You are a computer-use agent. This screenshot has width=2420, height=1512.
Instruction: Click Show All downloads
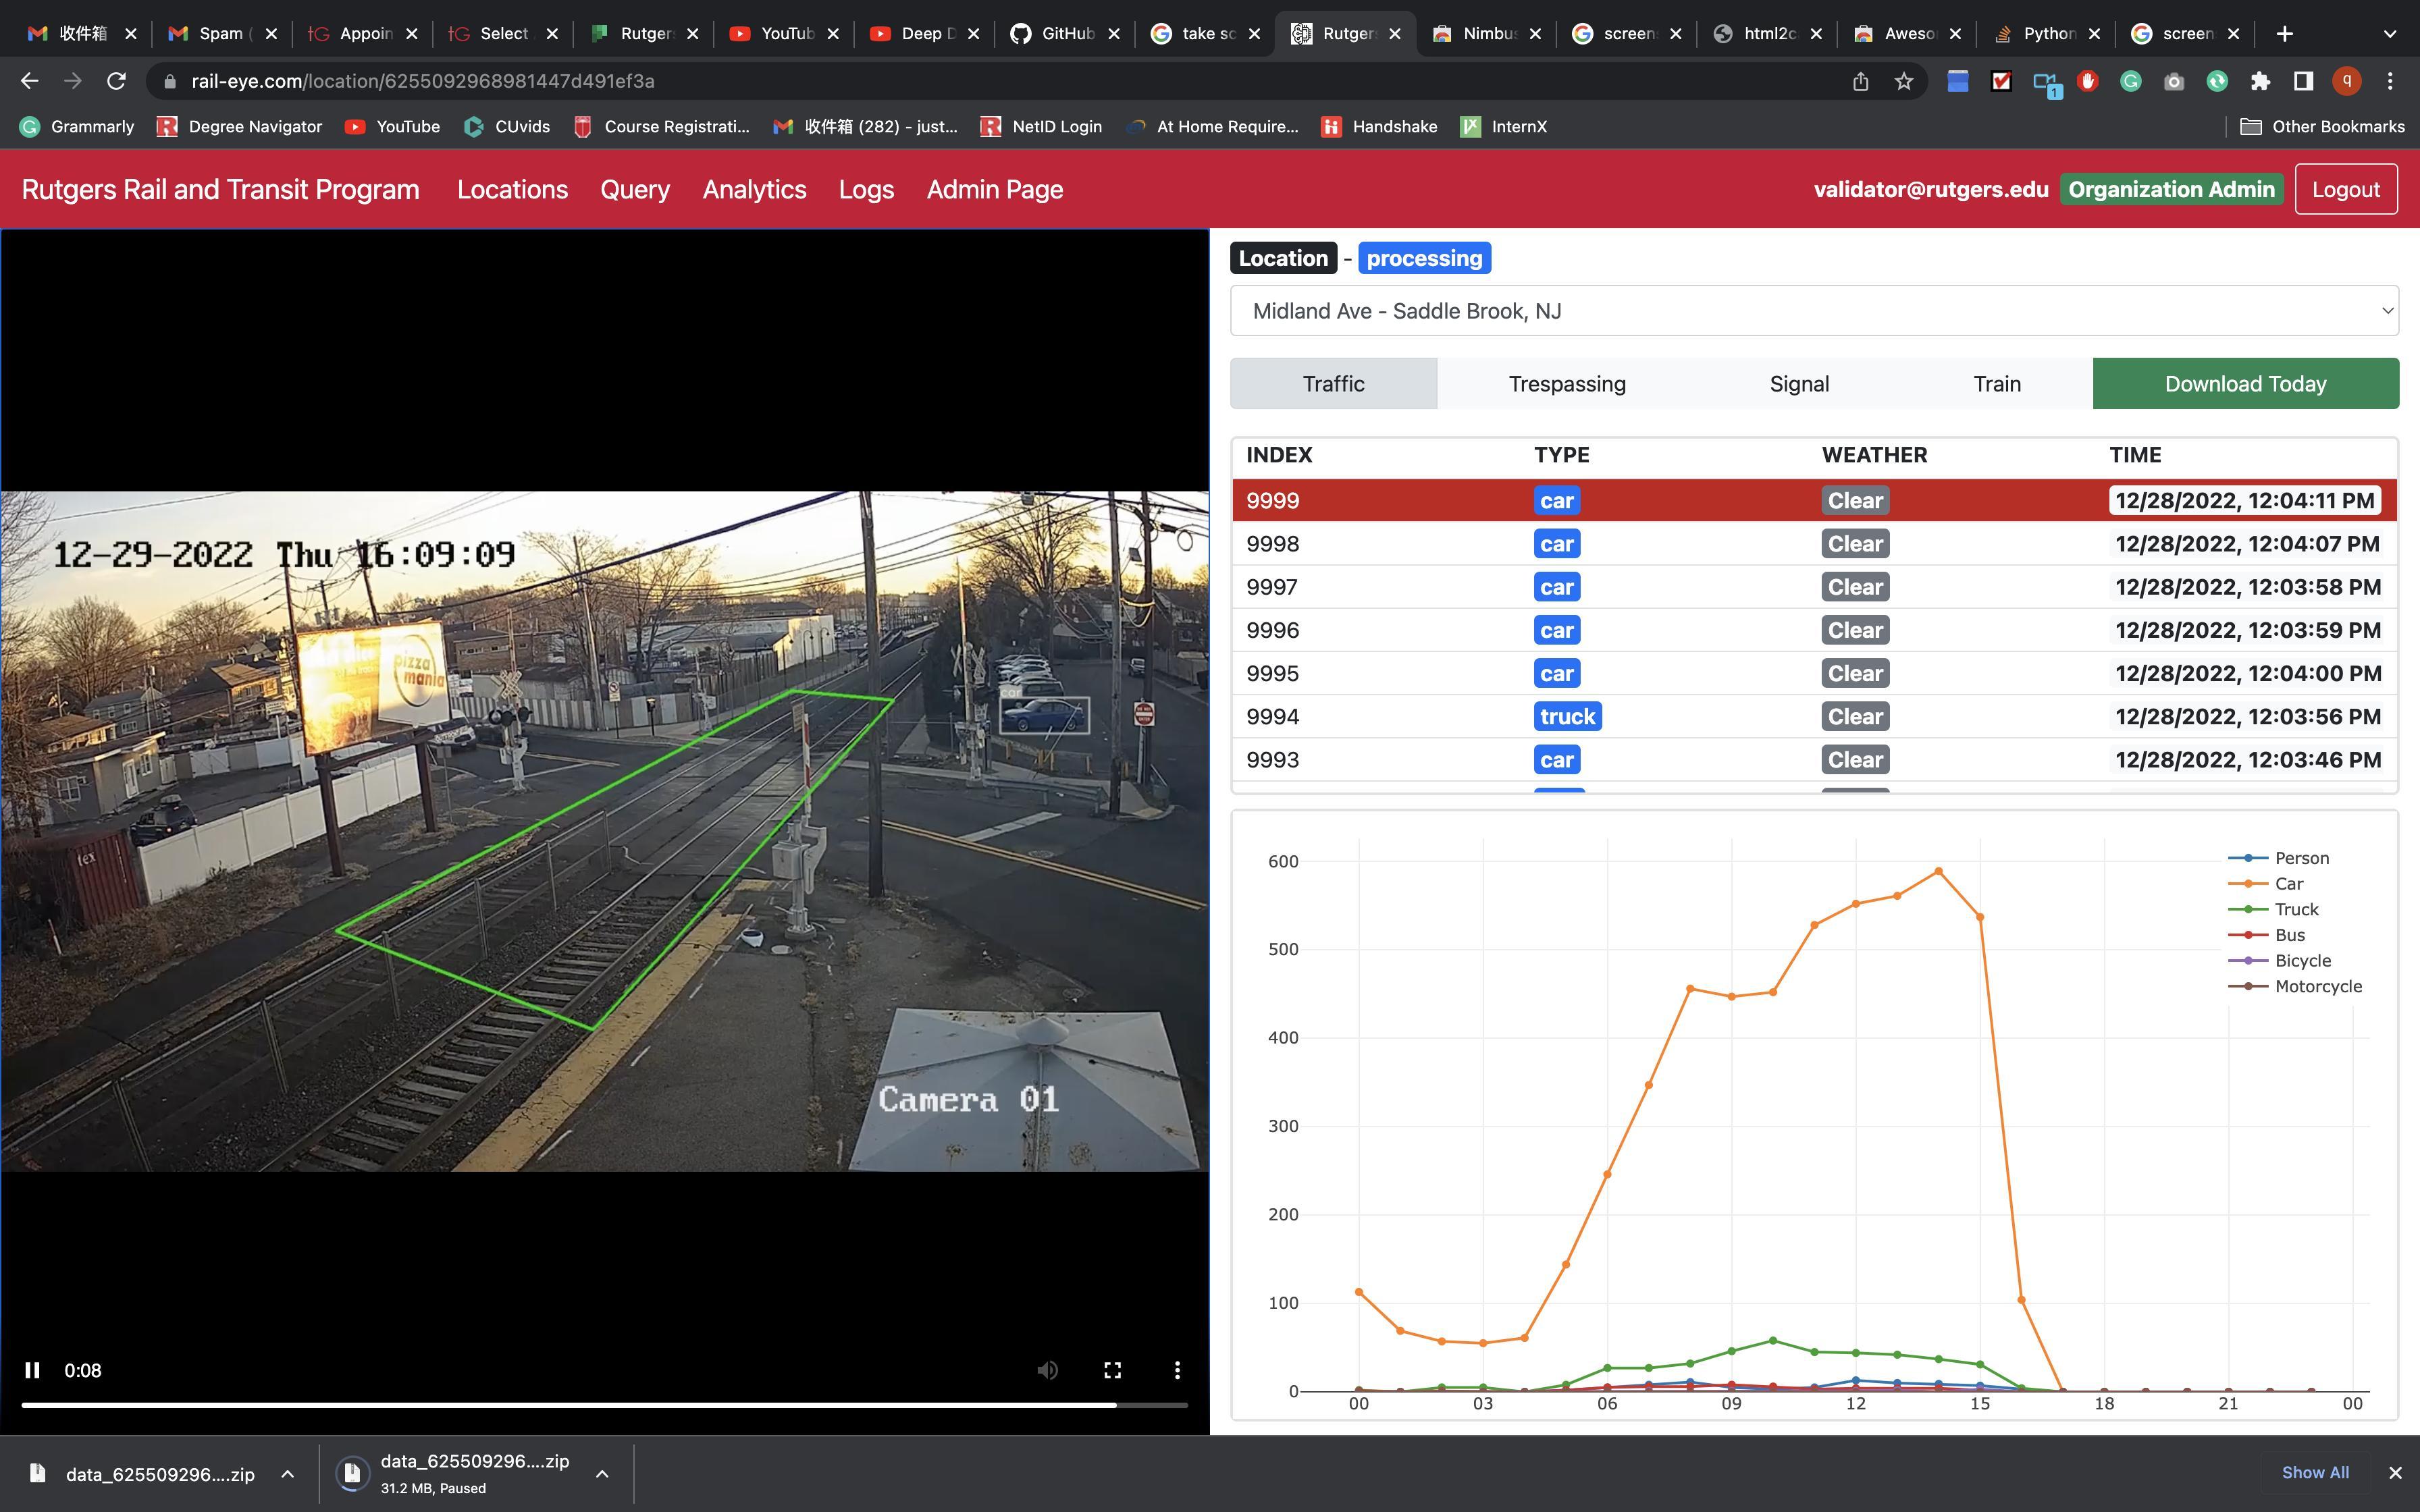pos(2315,1473)
